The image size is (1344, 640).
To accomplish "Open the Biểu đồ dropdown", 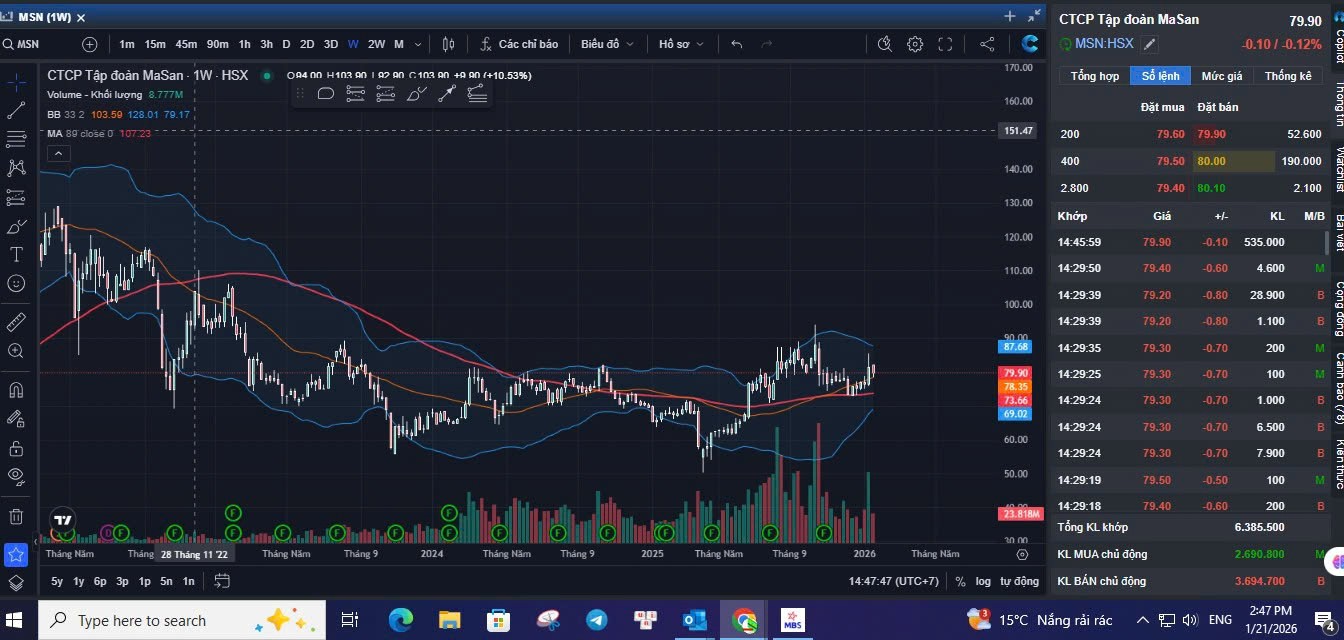I will pyautogui.click(x=608, y=44).
